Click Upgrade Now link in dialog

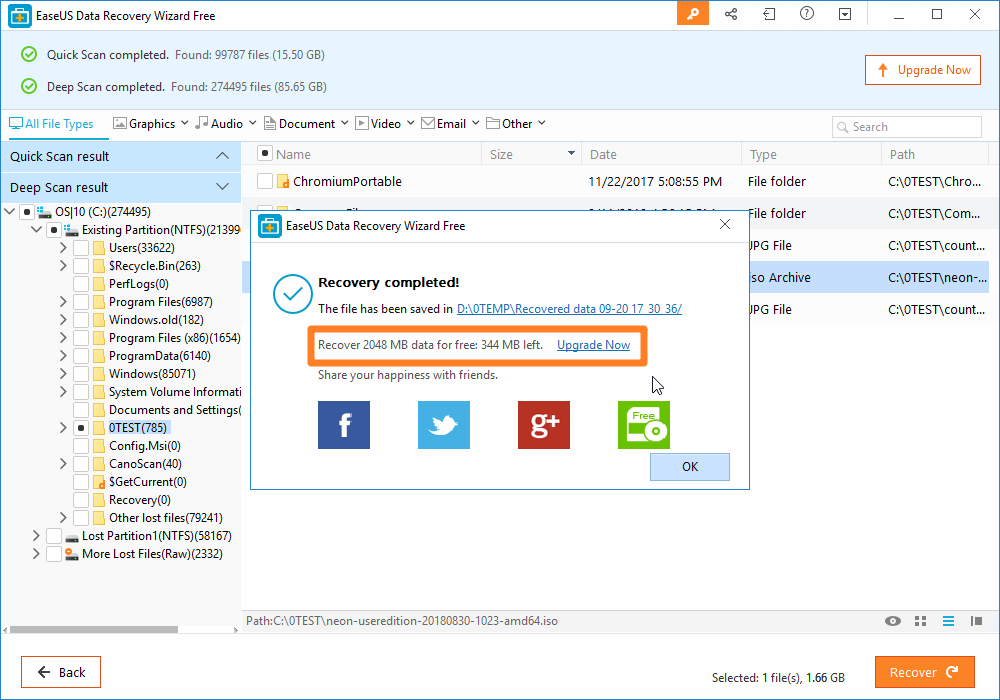[x=593, y=345]
